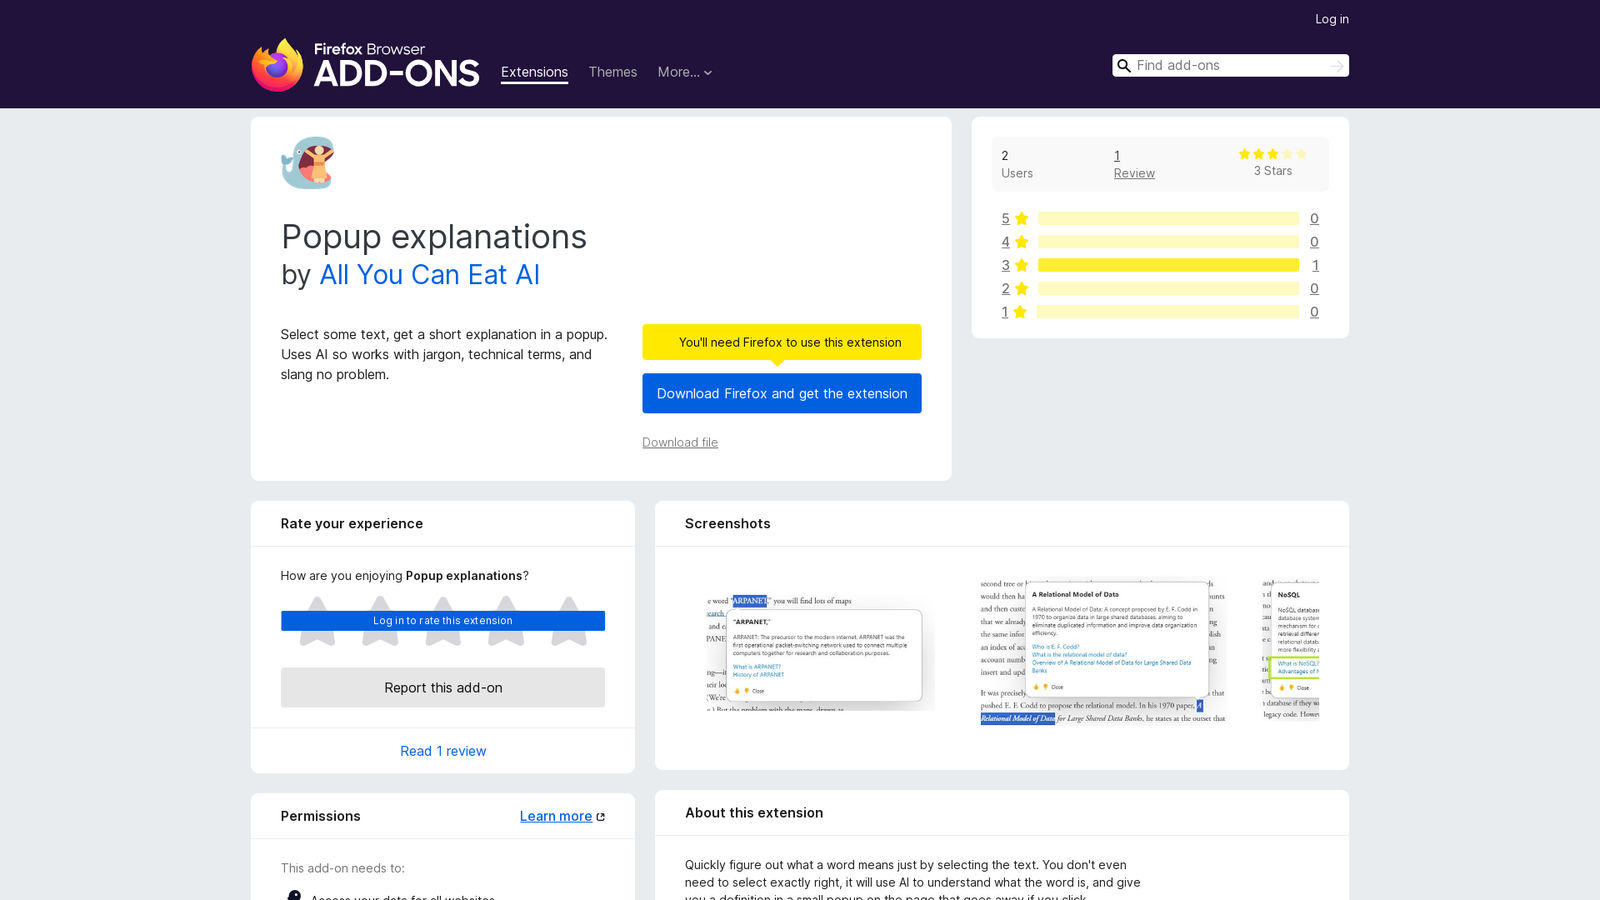Open the 1 Review link
Screen dimensions: 1600x900
pyautogui.click(x=1134, y=164)
